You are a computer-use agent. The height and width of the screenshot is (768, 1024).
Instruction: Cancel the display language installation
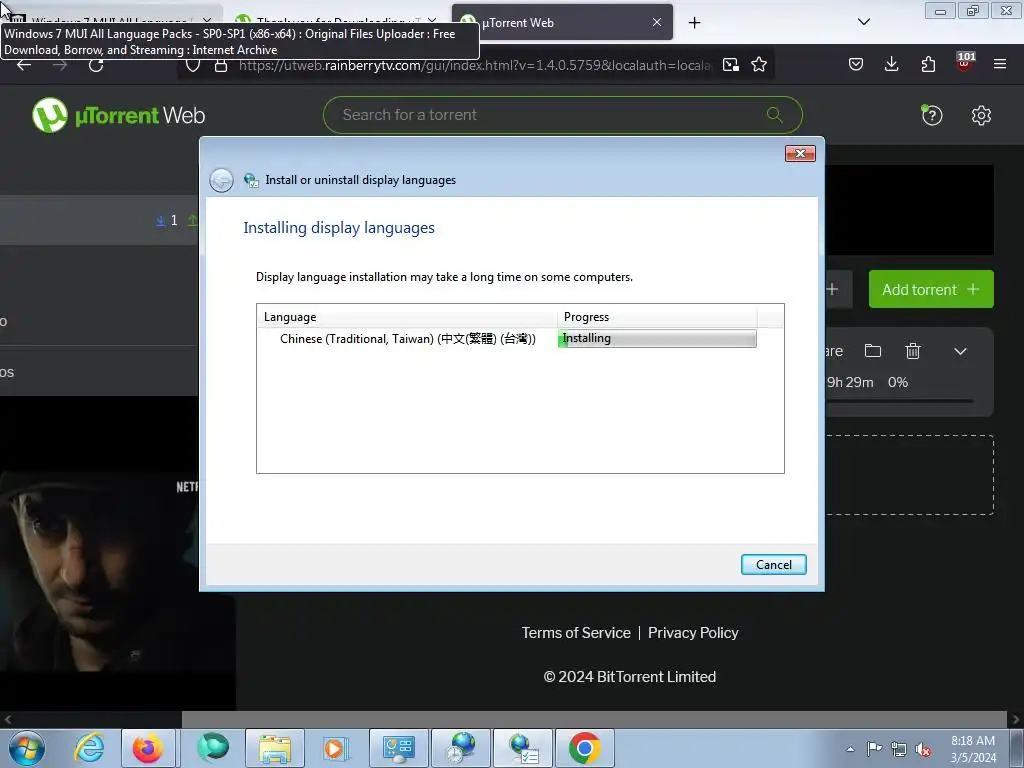(x=773, y=565)
